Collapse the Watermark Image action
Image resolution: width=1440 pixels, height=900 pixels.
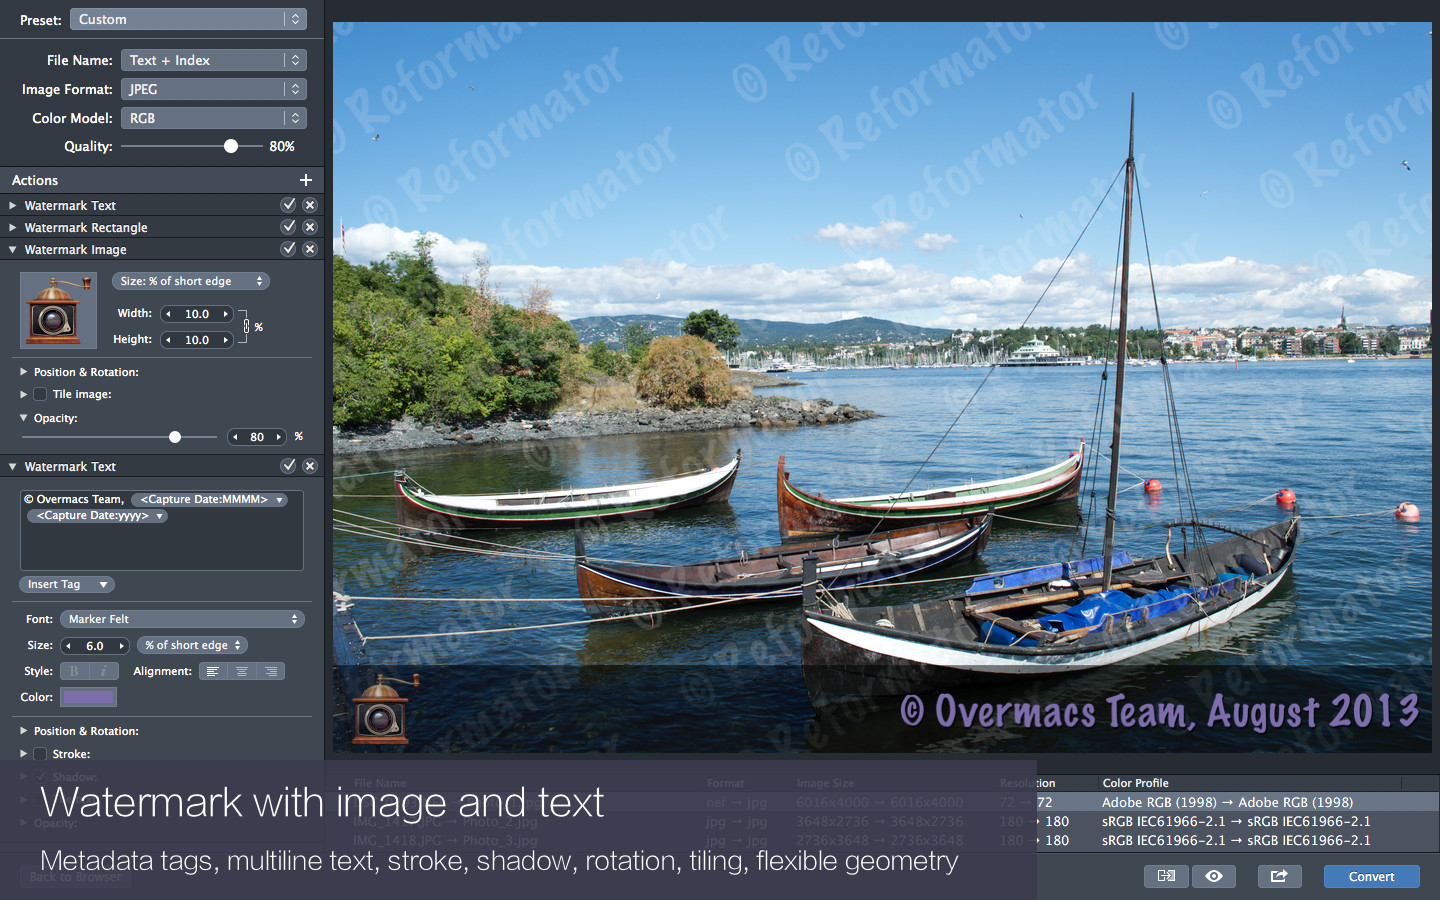click(12, 249)
